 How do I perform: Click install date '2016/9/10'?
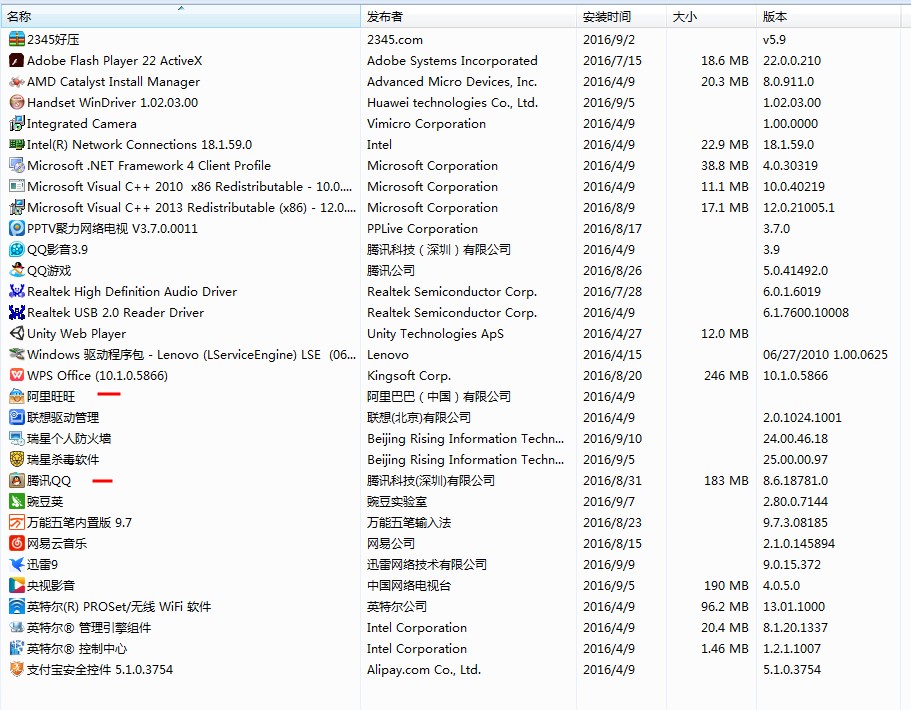[612, 438]
